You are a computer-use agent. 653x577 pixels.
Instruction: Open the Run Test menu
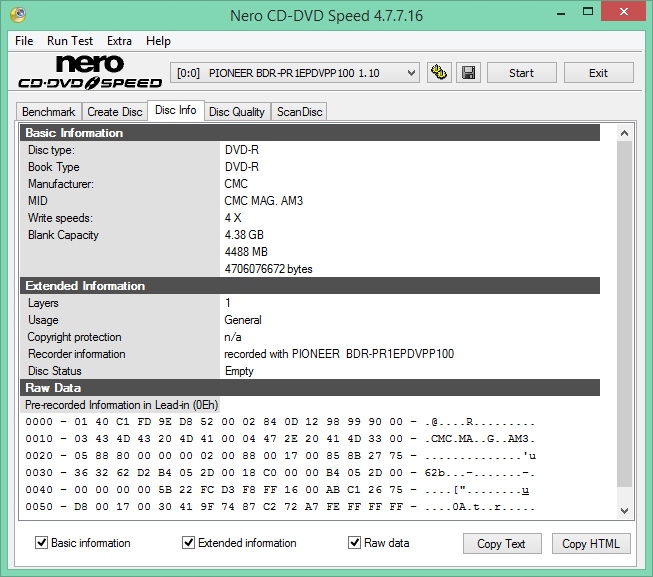[x=70, y=41]
